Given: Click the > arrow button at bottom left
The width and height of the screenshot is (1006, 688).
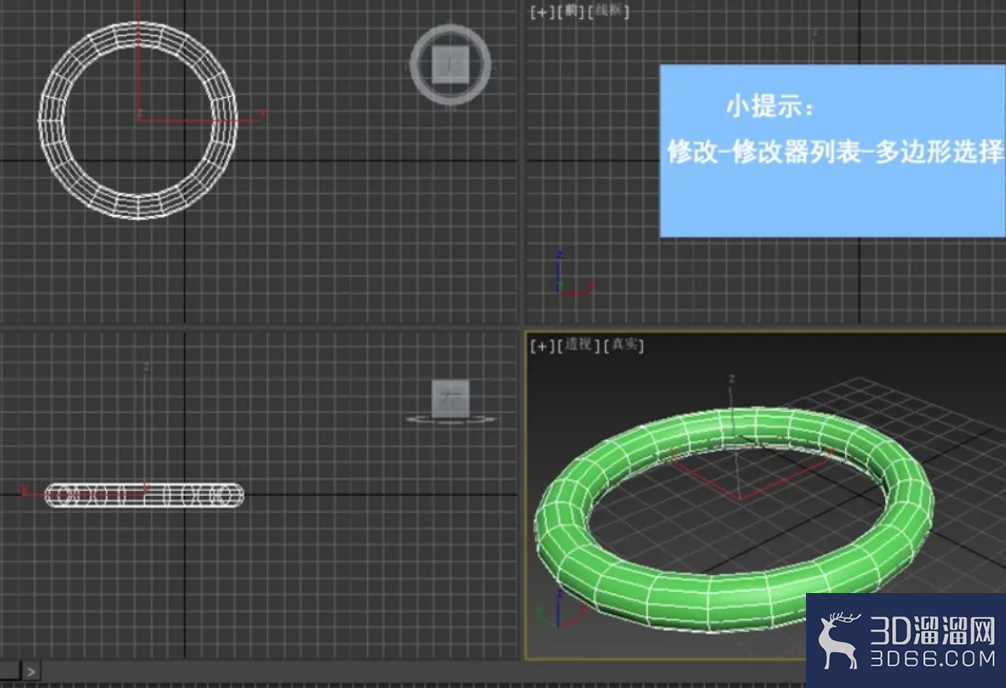Looking at the screenshot, I should click(31, 672).
